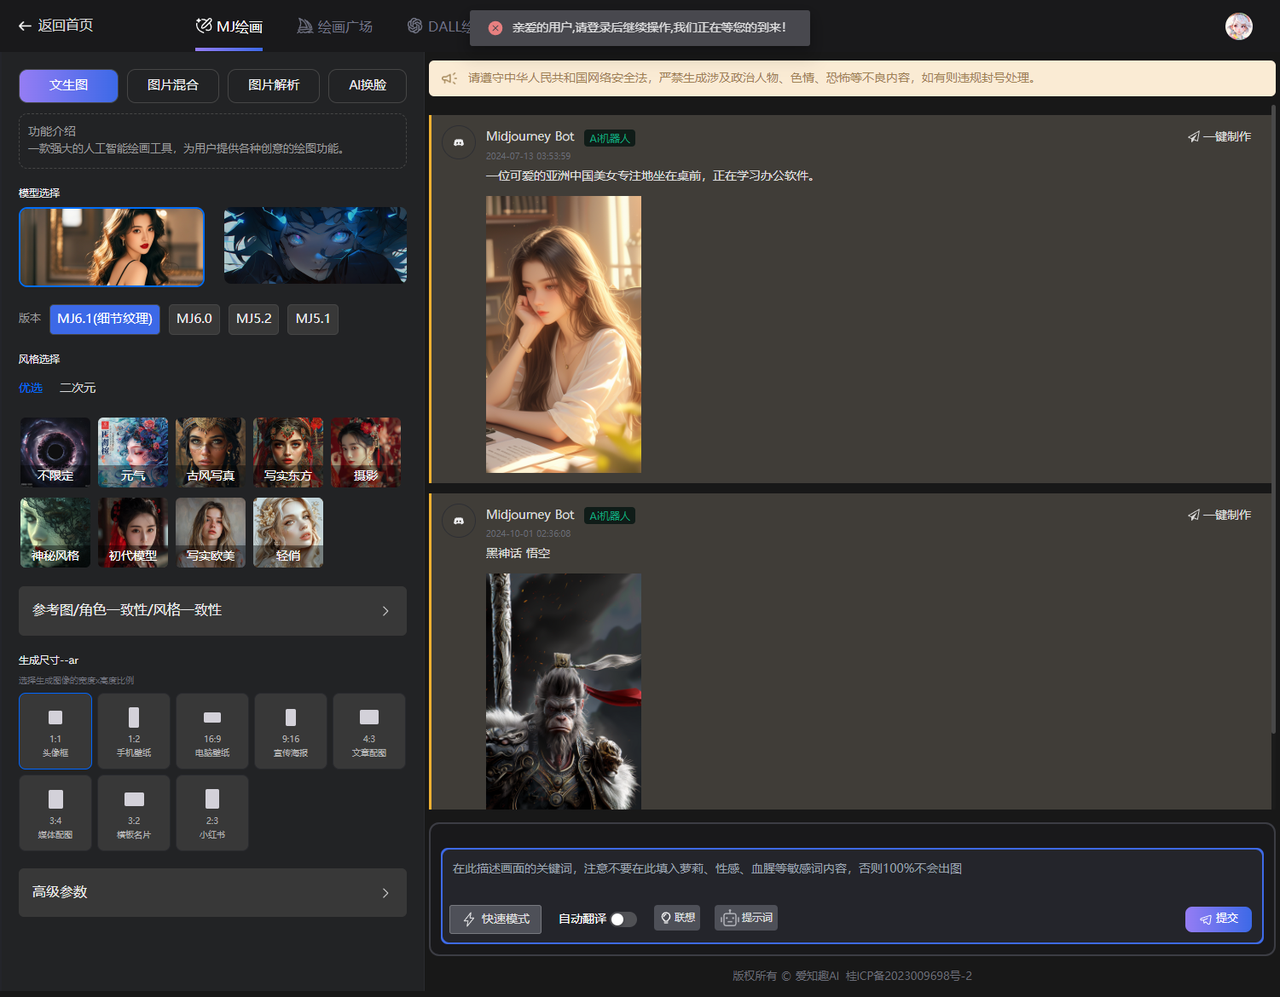Viewport: 1280px width, 997px height.
Task: Select the AI换脸 mode button
Action: click(368, 85)
